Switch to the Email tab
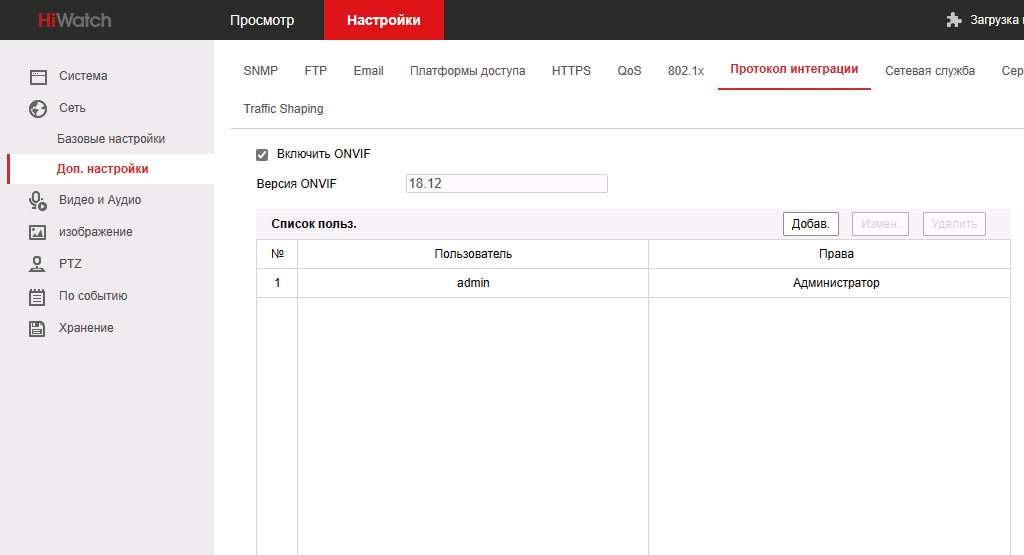The width and height of the screenshot is (1024, 555). [x=368, y=71]
